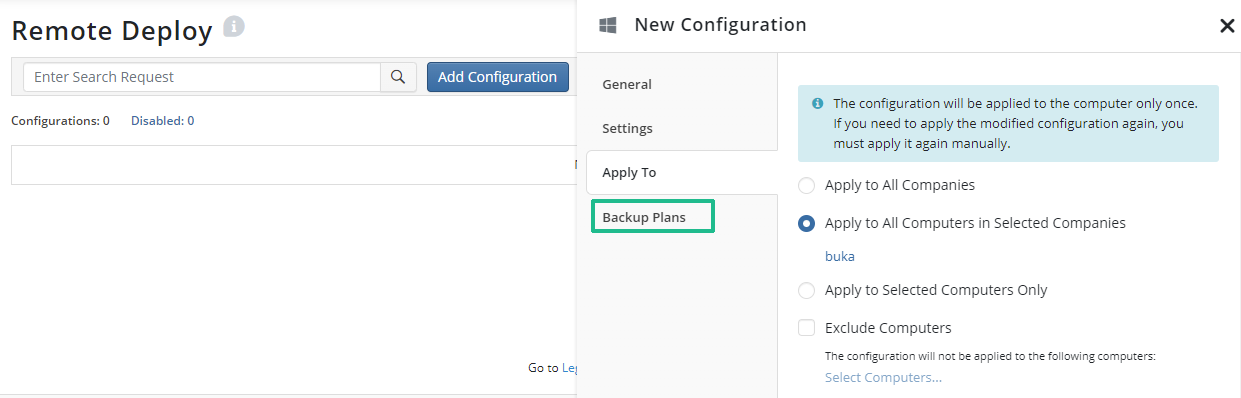1241x398 pixels.
Task: Click the Add Configuration button
Action: (x=498, y=77)
